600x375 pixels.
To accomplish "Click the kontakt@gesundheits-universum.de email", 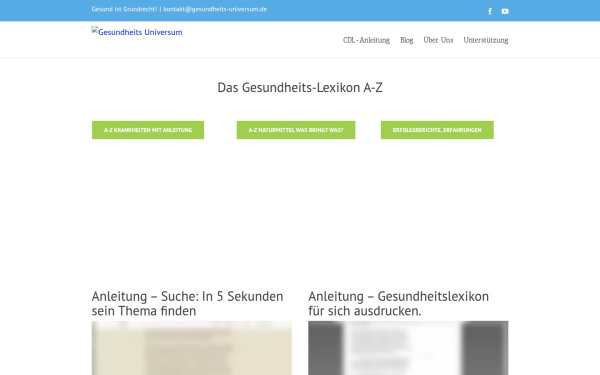I will click(x=215, y=9).
